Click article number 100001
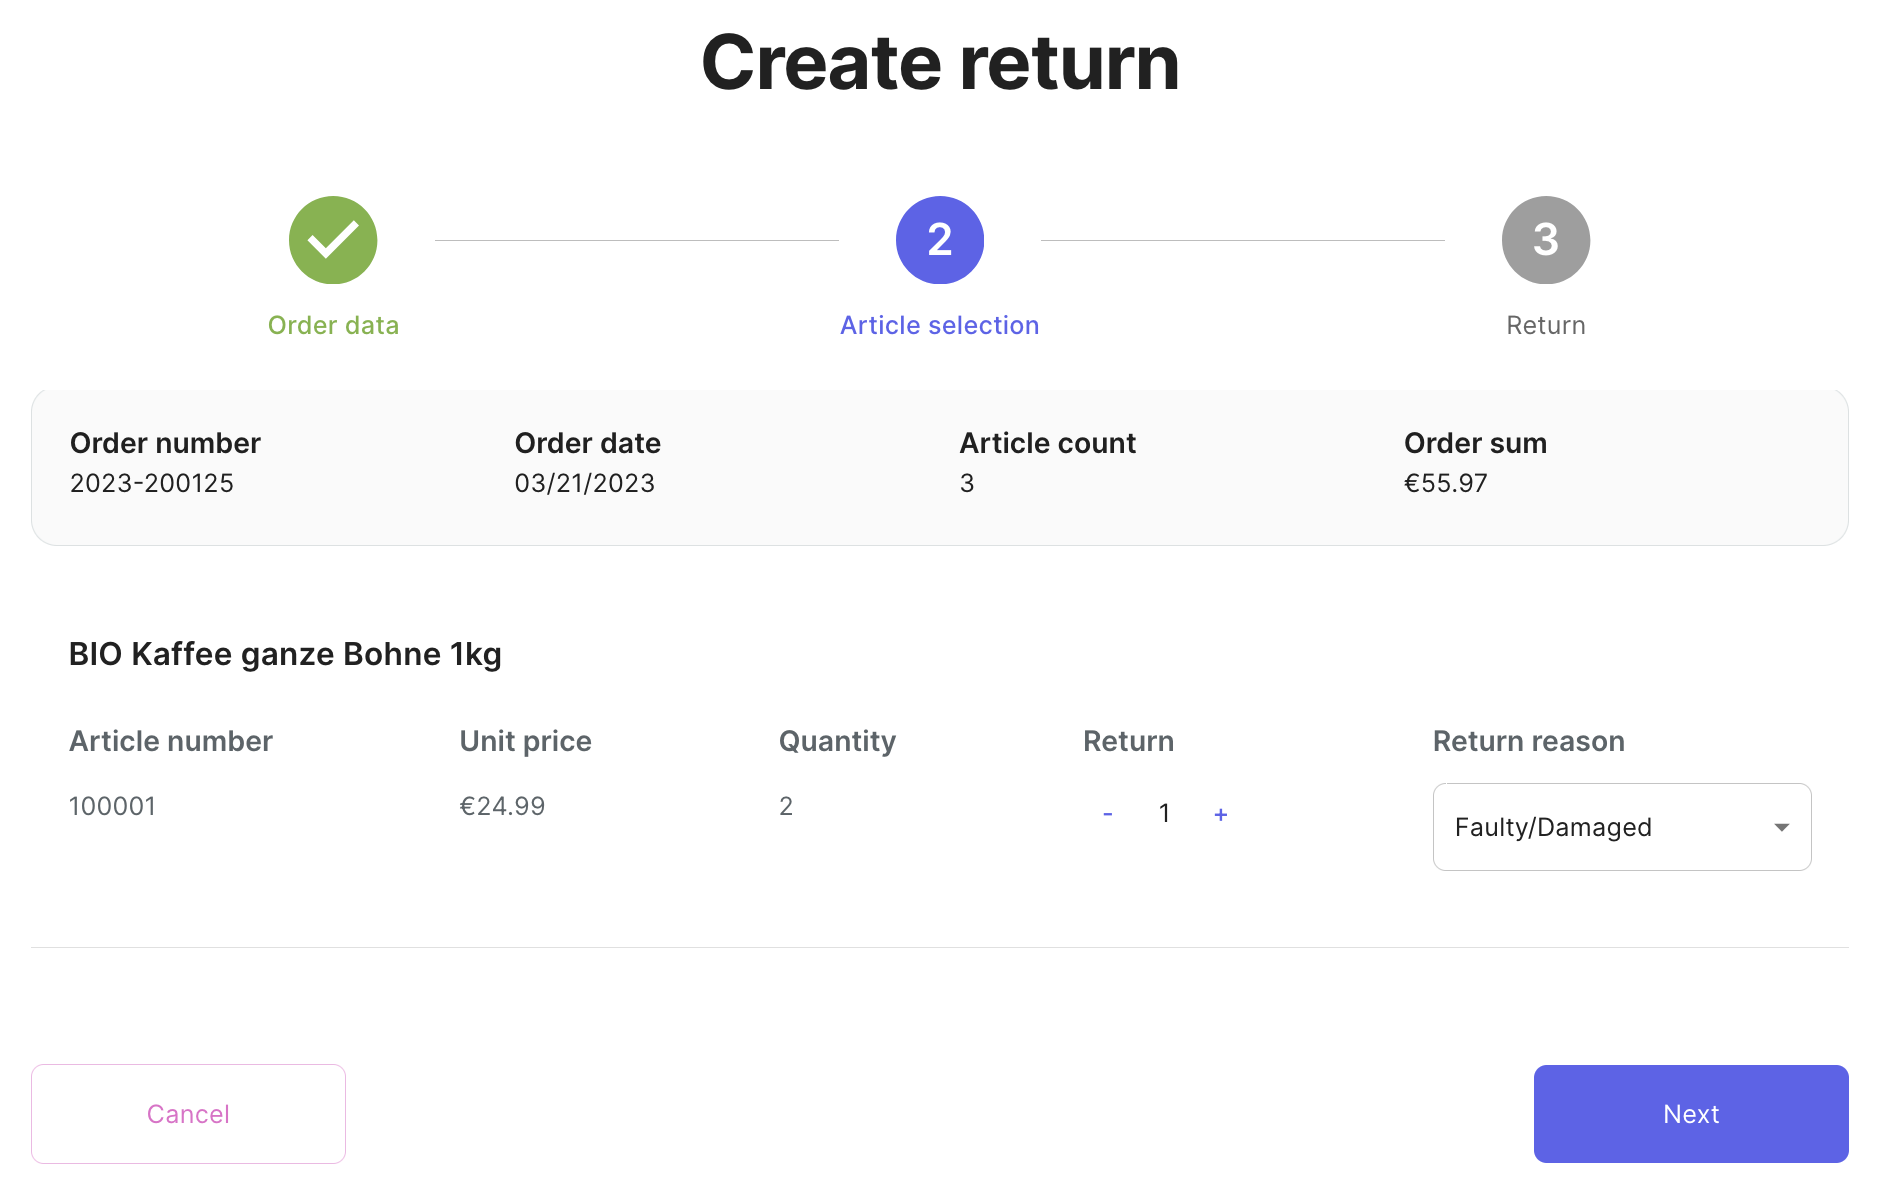This screenshot has height=1200, width=1900. [x=112, y=807]
